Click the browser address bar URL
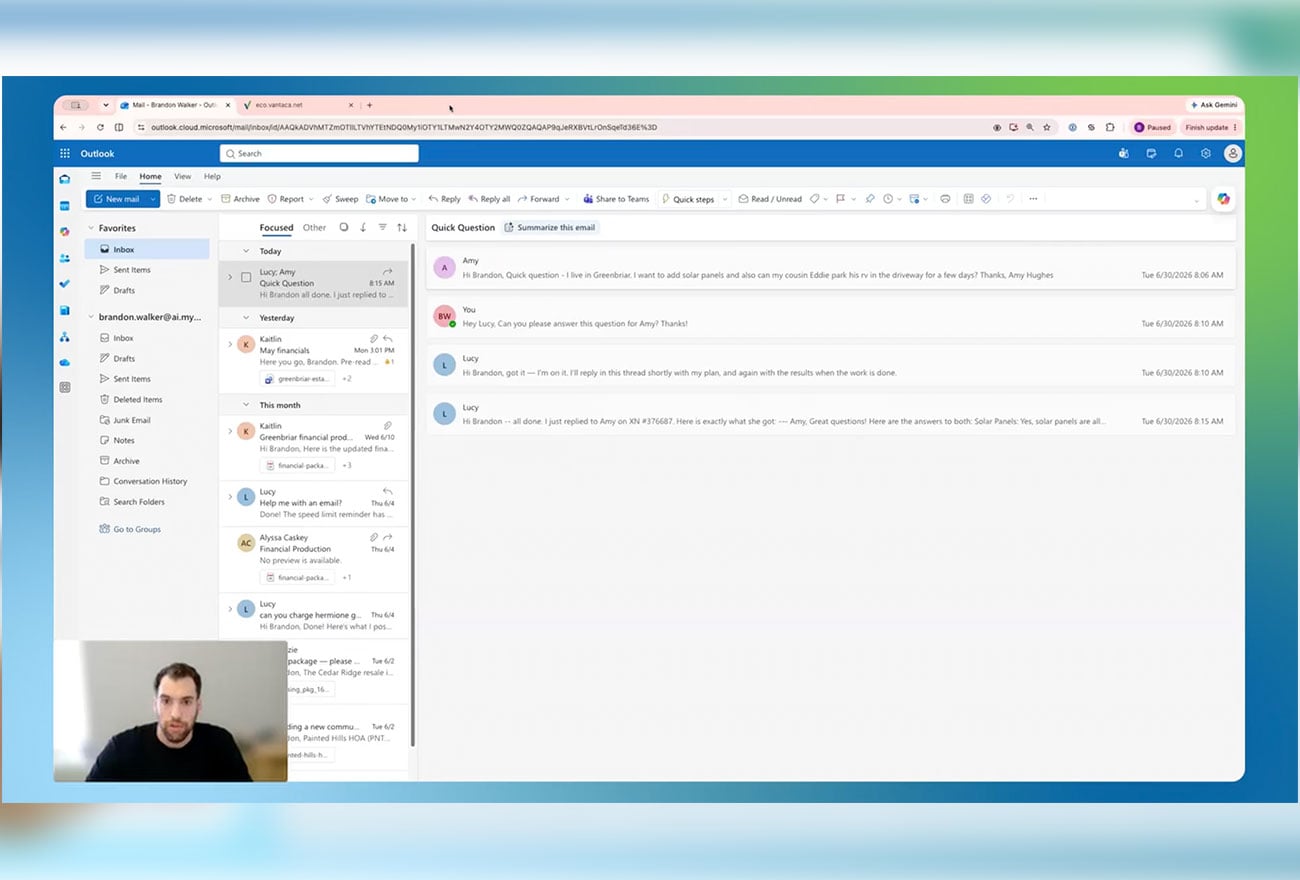This screenshot has height=880, width=1300. point(404,127)
